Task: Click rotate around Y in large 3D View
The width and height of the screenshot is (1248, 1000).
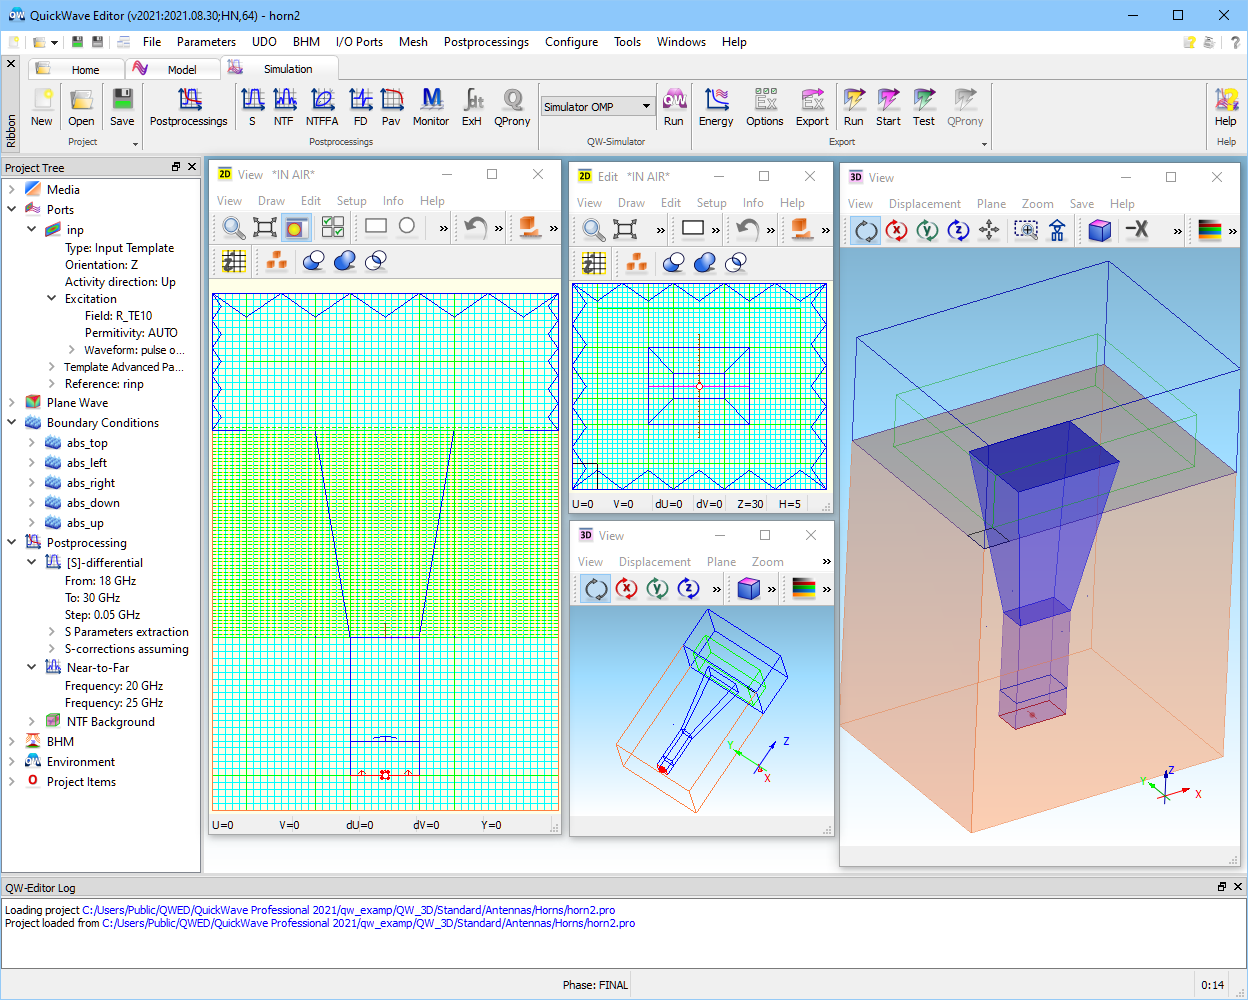Action: pos(928,231)
